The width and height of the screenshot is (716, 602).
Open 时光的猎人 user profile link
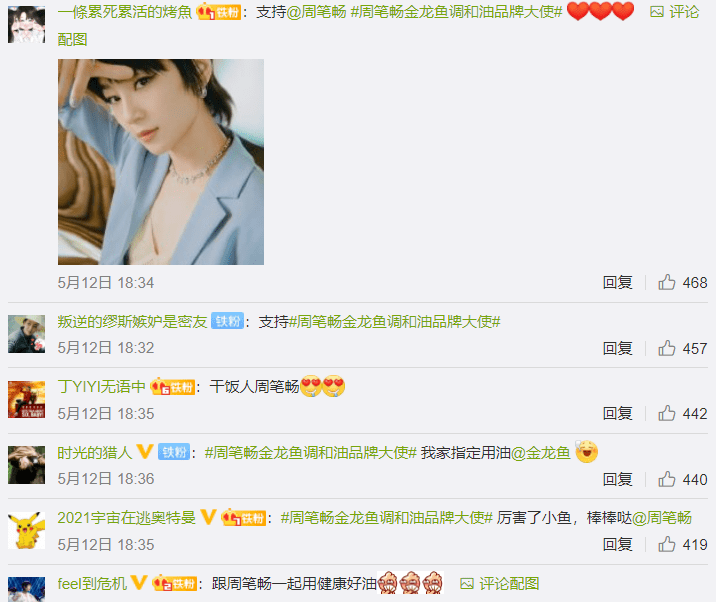[95, 453]
